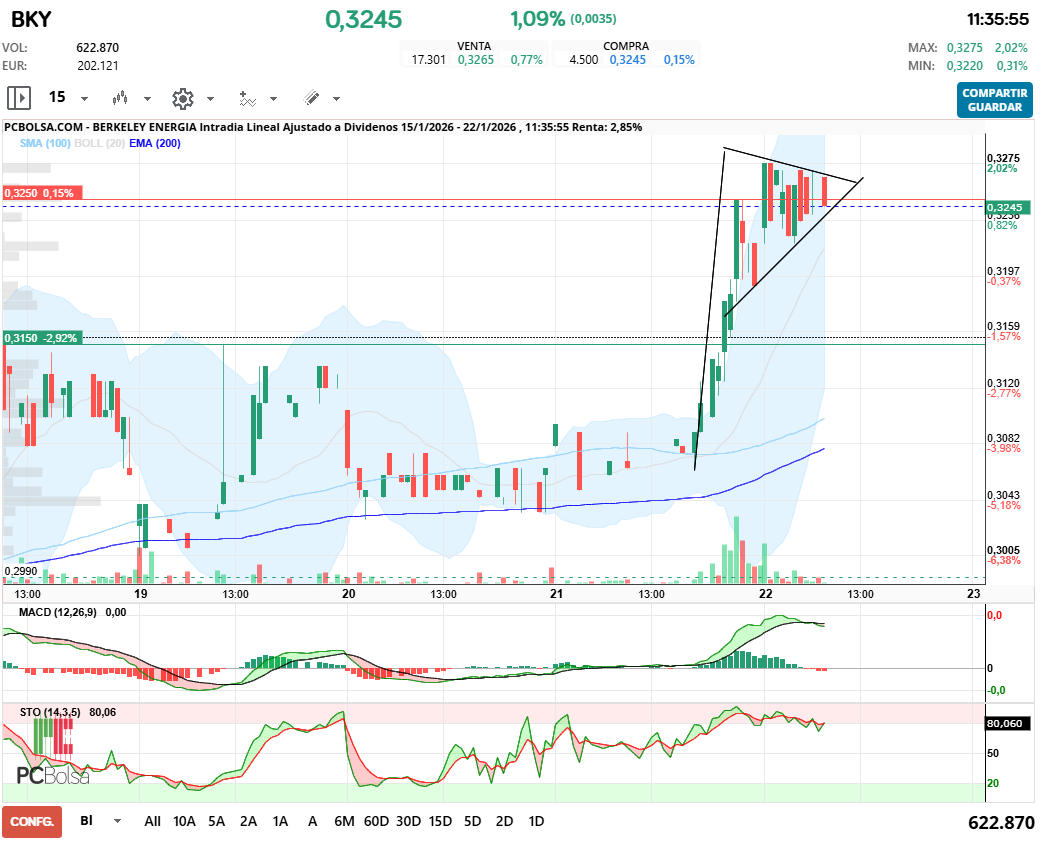Switch to the 1D time range

536,821
